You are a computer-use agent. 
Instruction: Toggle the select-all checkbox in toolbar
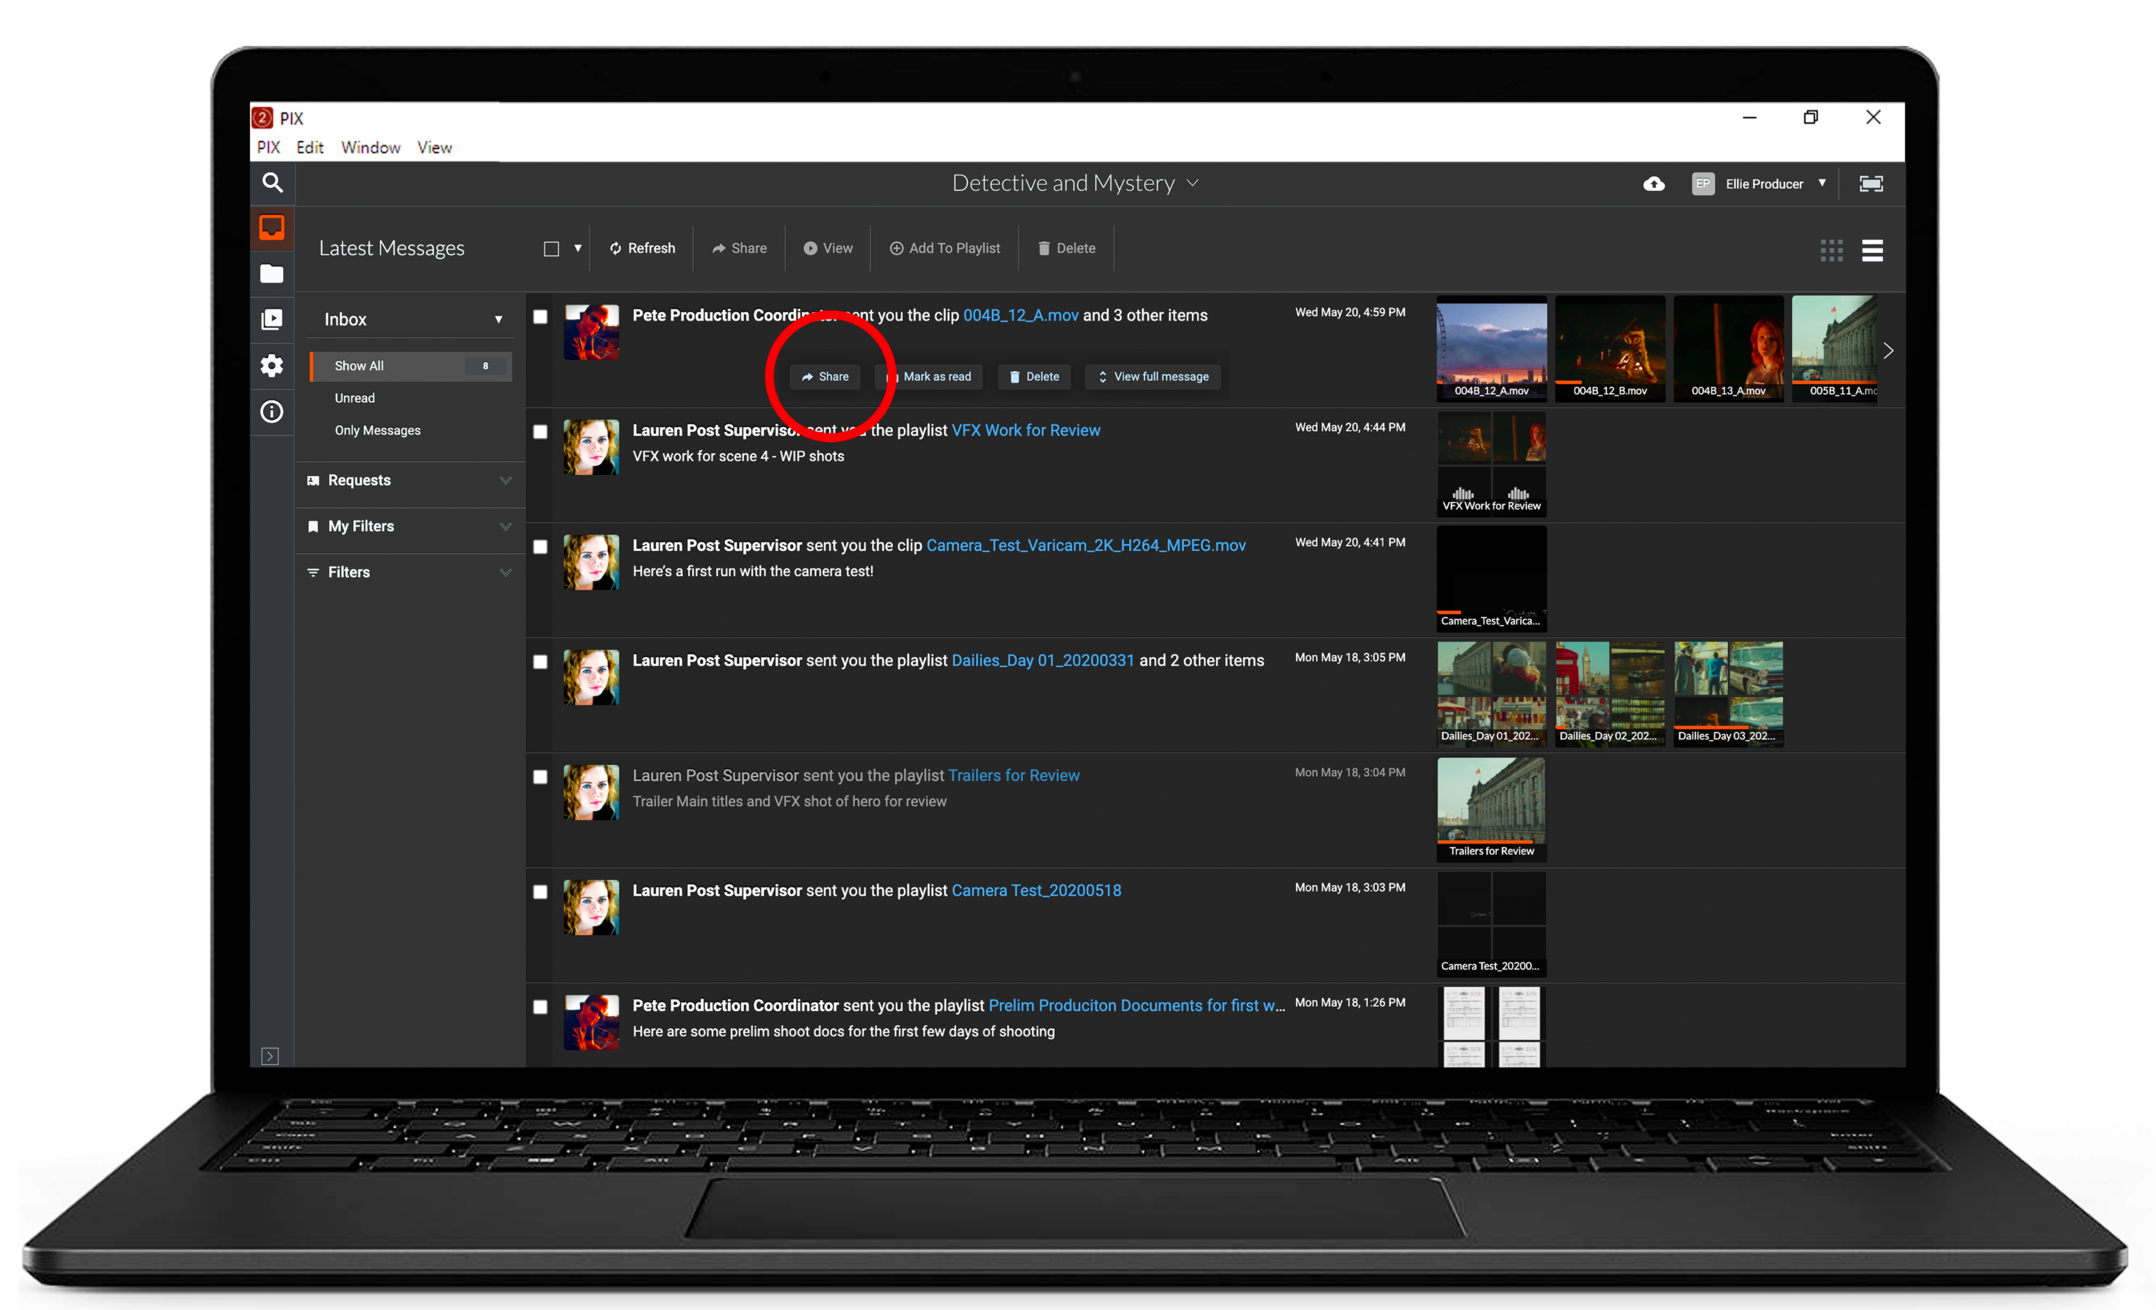pos(551,249)
